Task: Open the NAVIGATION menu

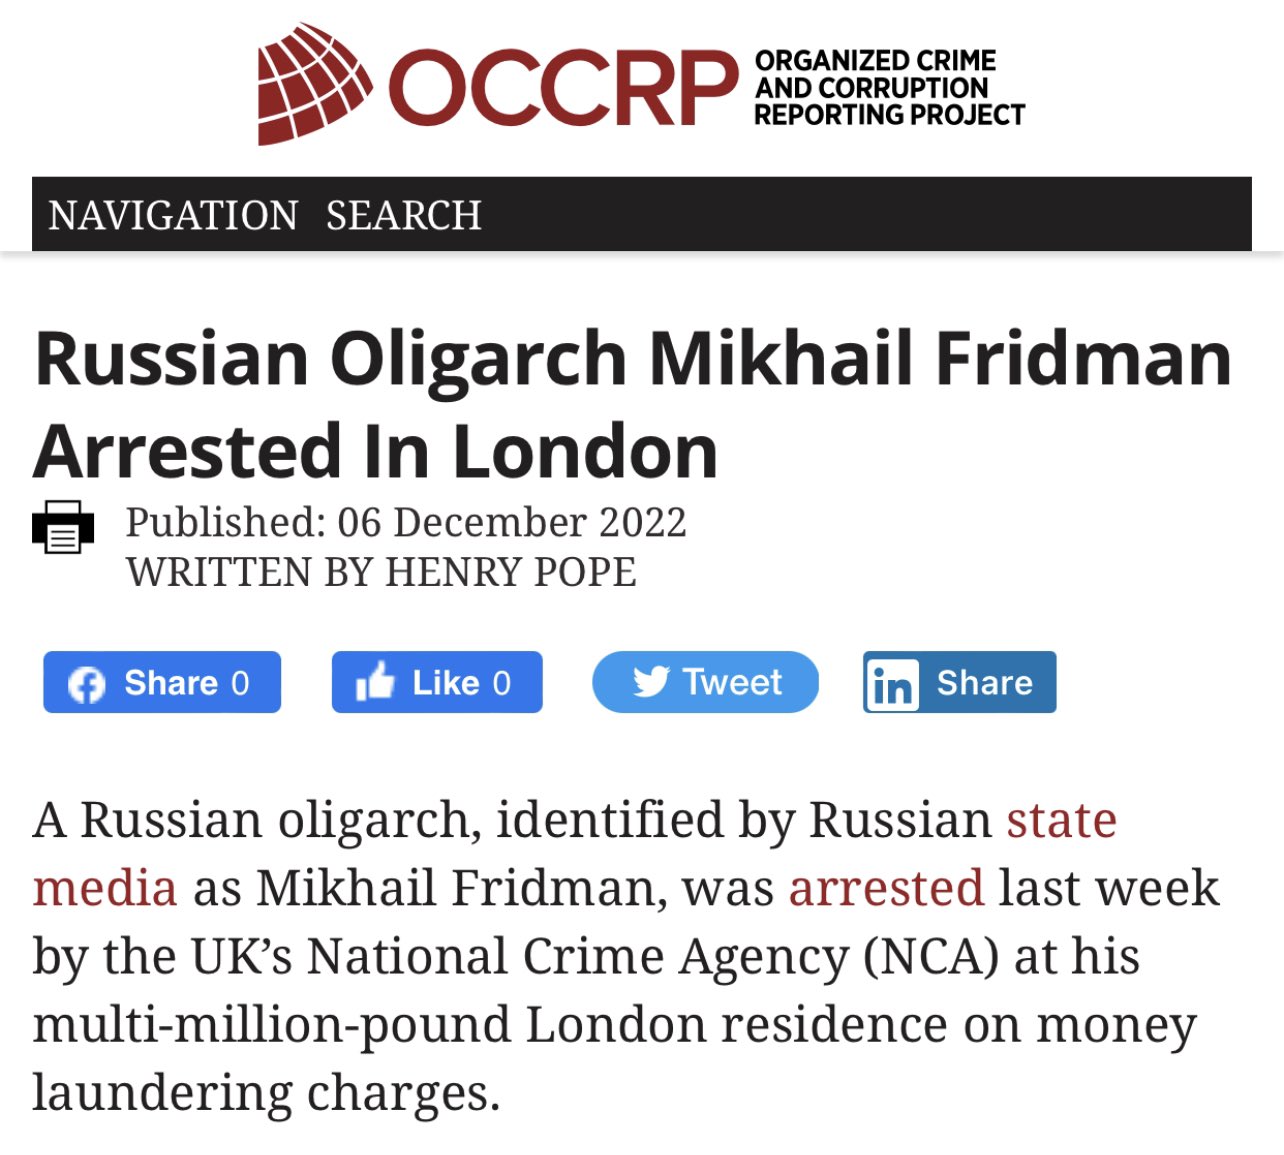Action: click(x=173, y=215)
